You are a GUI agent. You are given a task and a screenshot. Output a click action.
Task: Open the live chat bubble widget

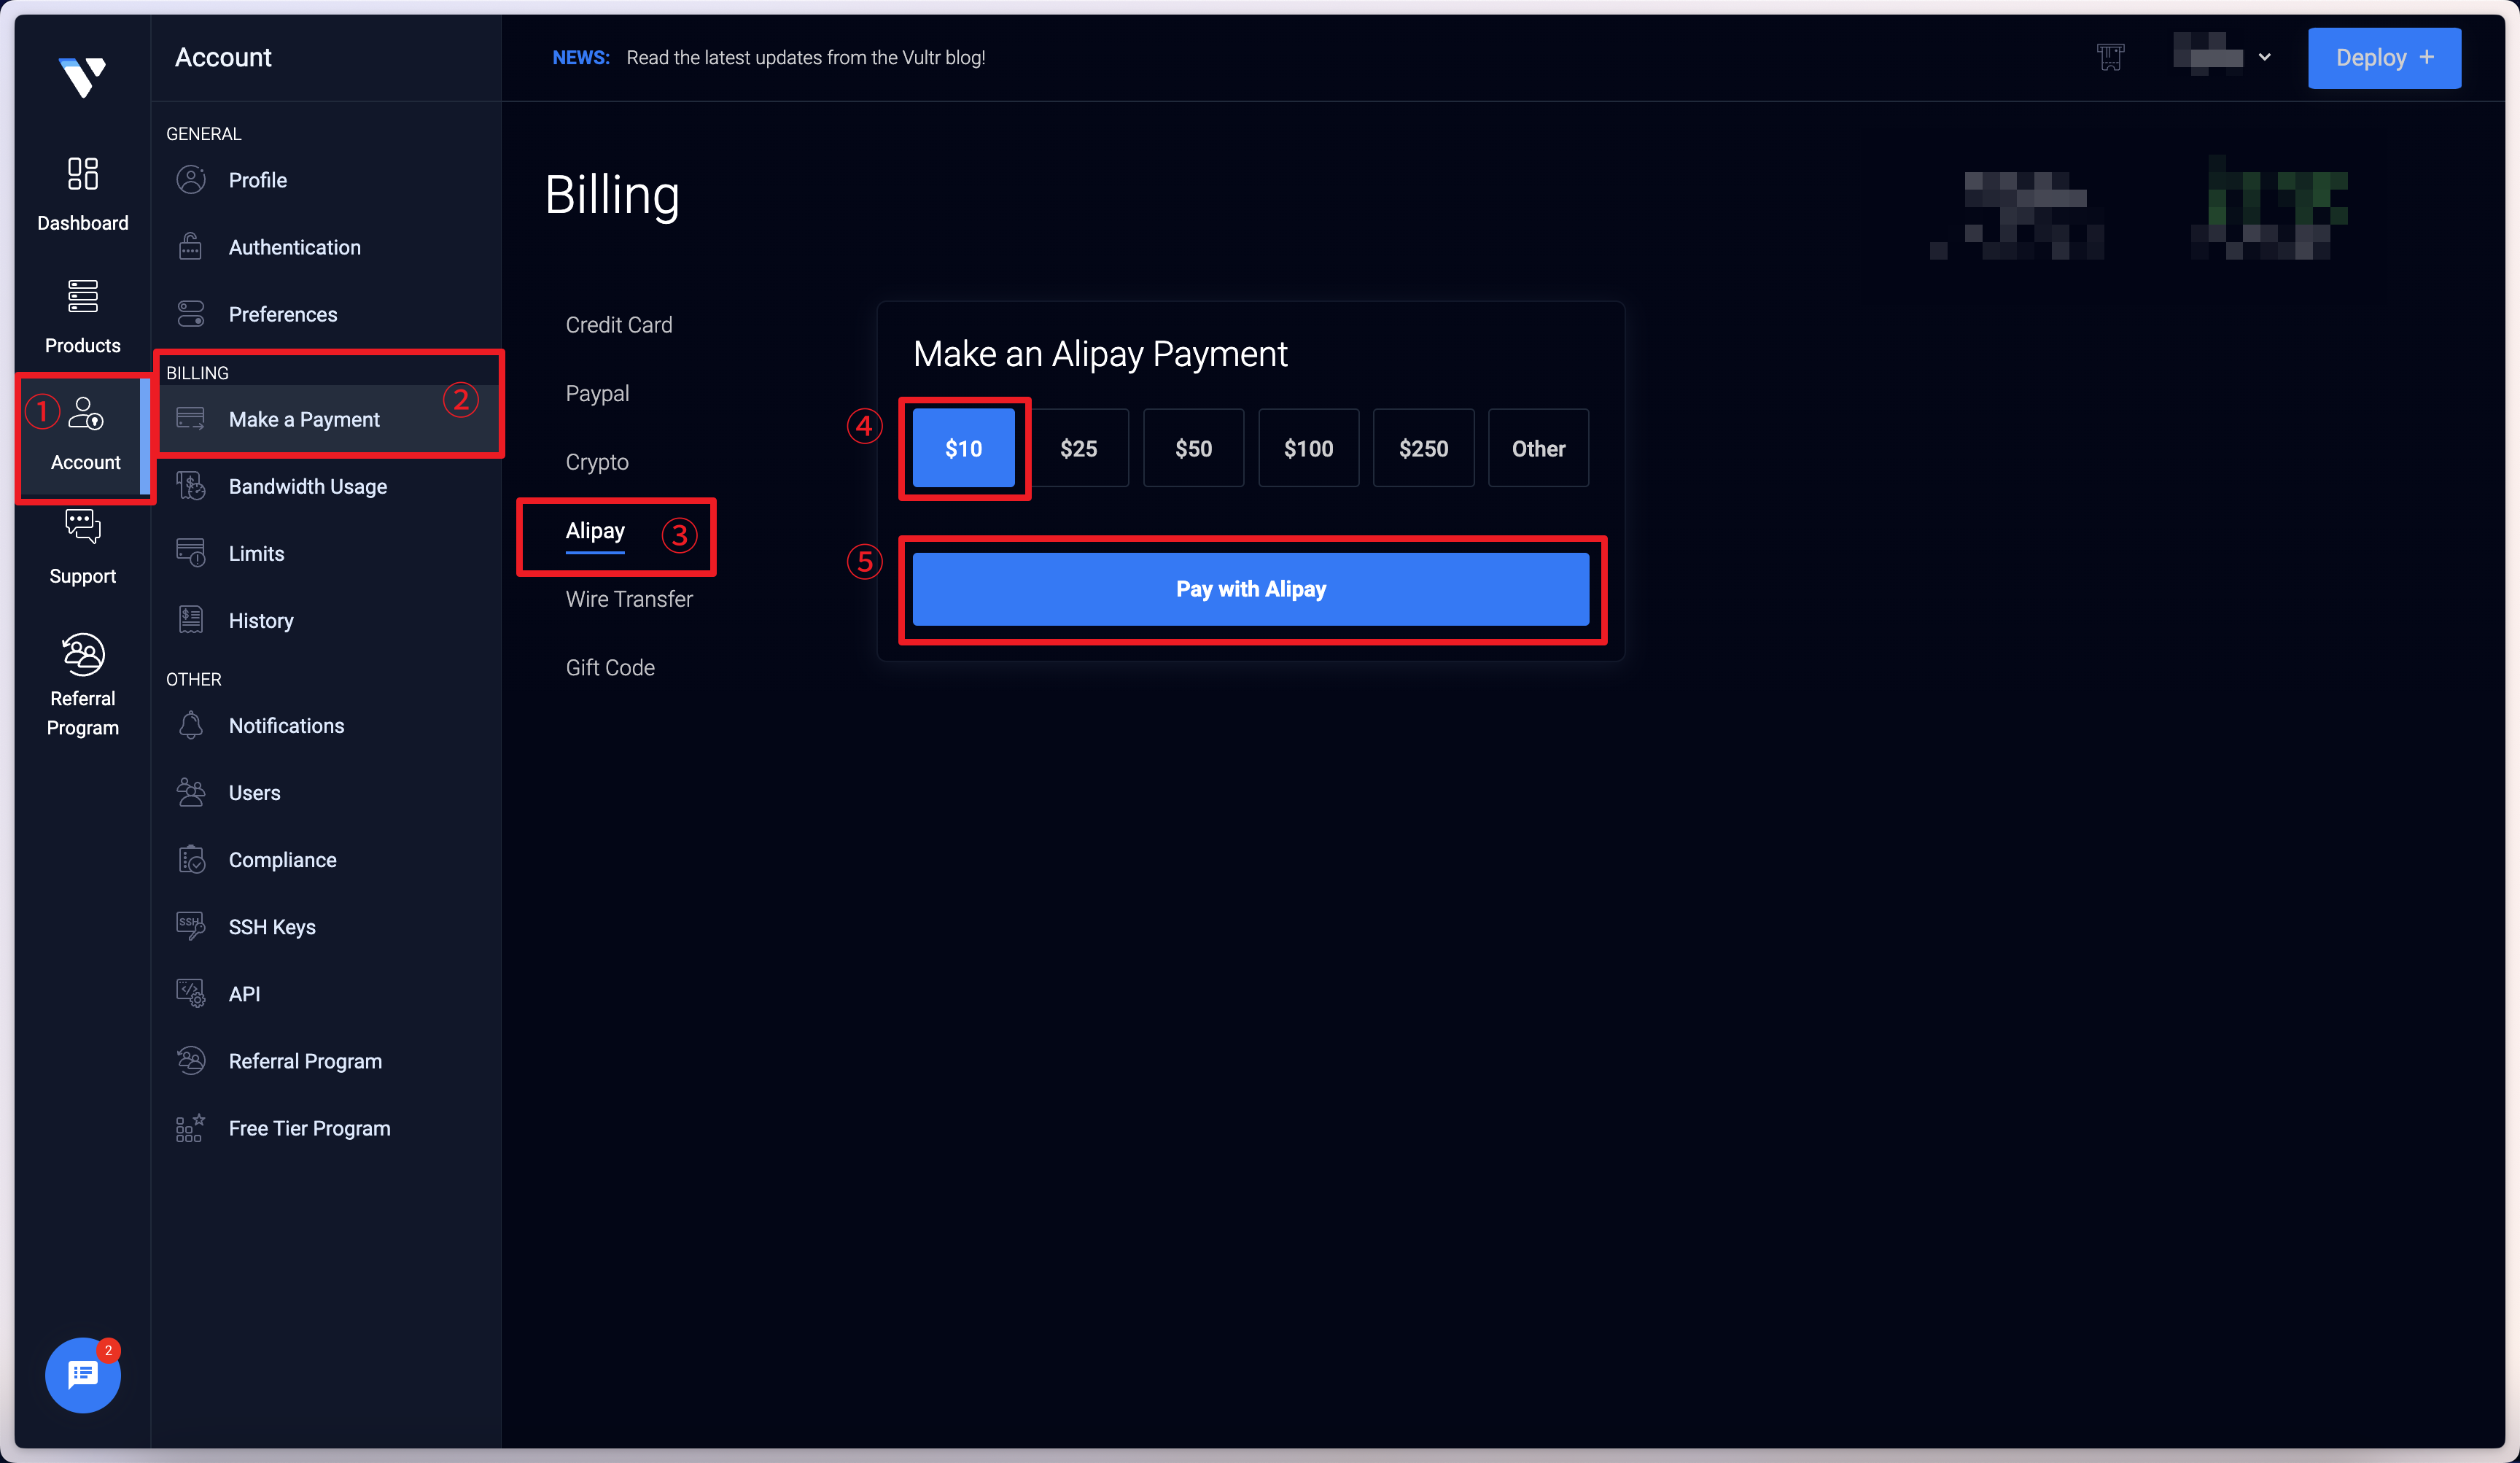(x=82, y=1375)
